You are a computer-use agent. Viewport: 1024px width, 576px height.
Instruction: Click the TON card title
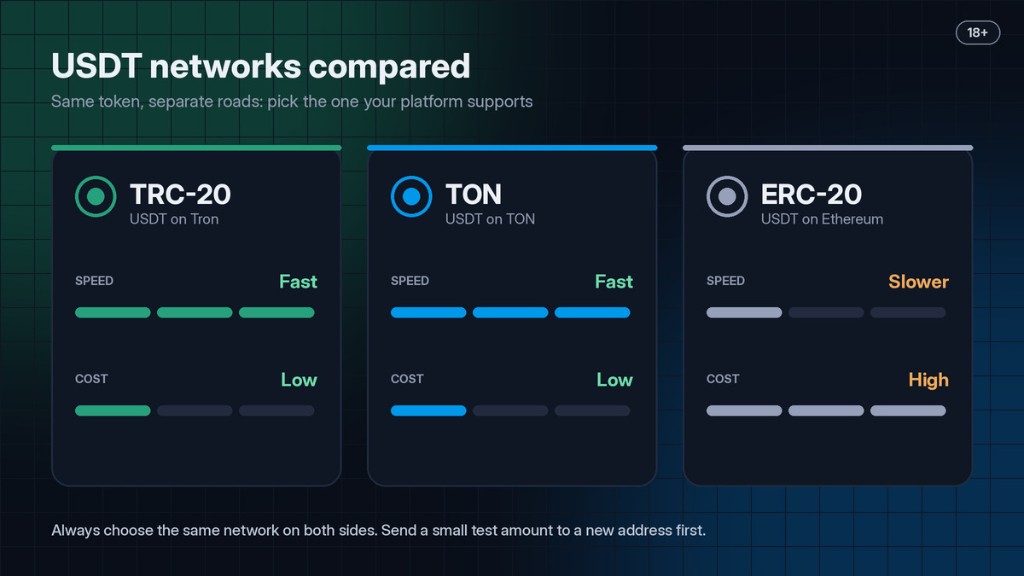click(x=473, y=195)
